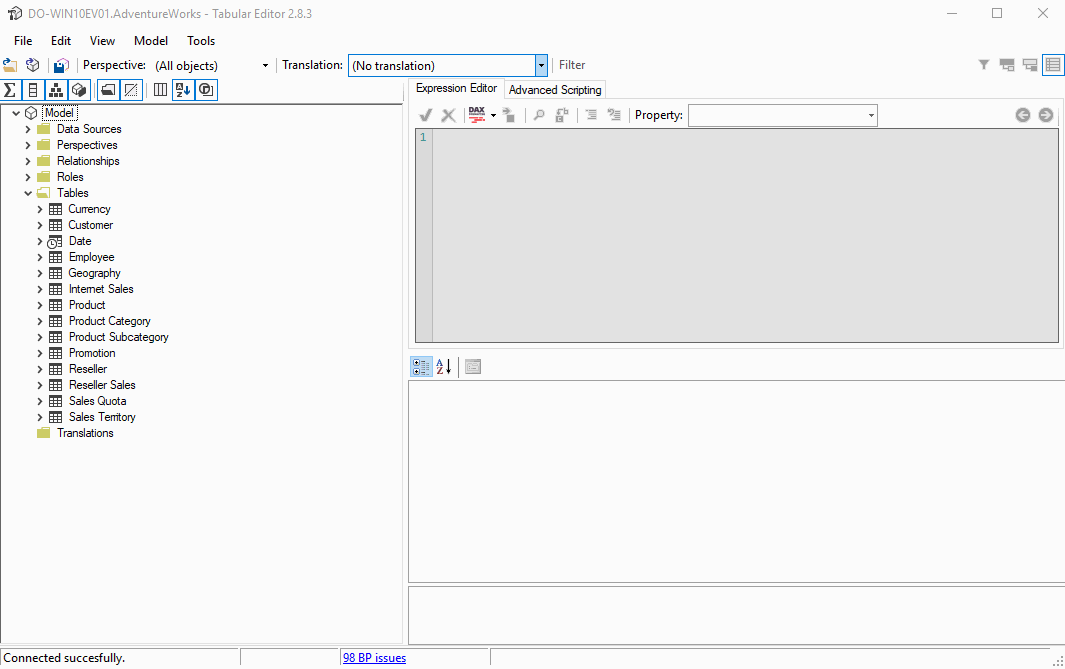Screen dimensions: 1065x669
Task: Select the Show Measures filter icon
Action: [x=10, y=89]
